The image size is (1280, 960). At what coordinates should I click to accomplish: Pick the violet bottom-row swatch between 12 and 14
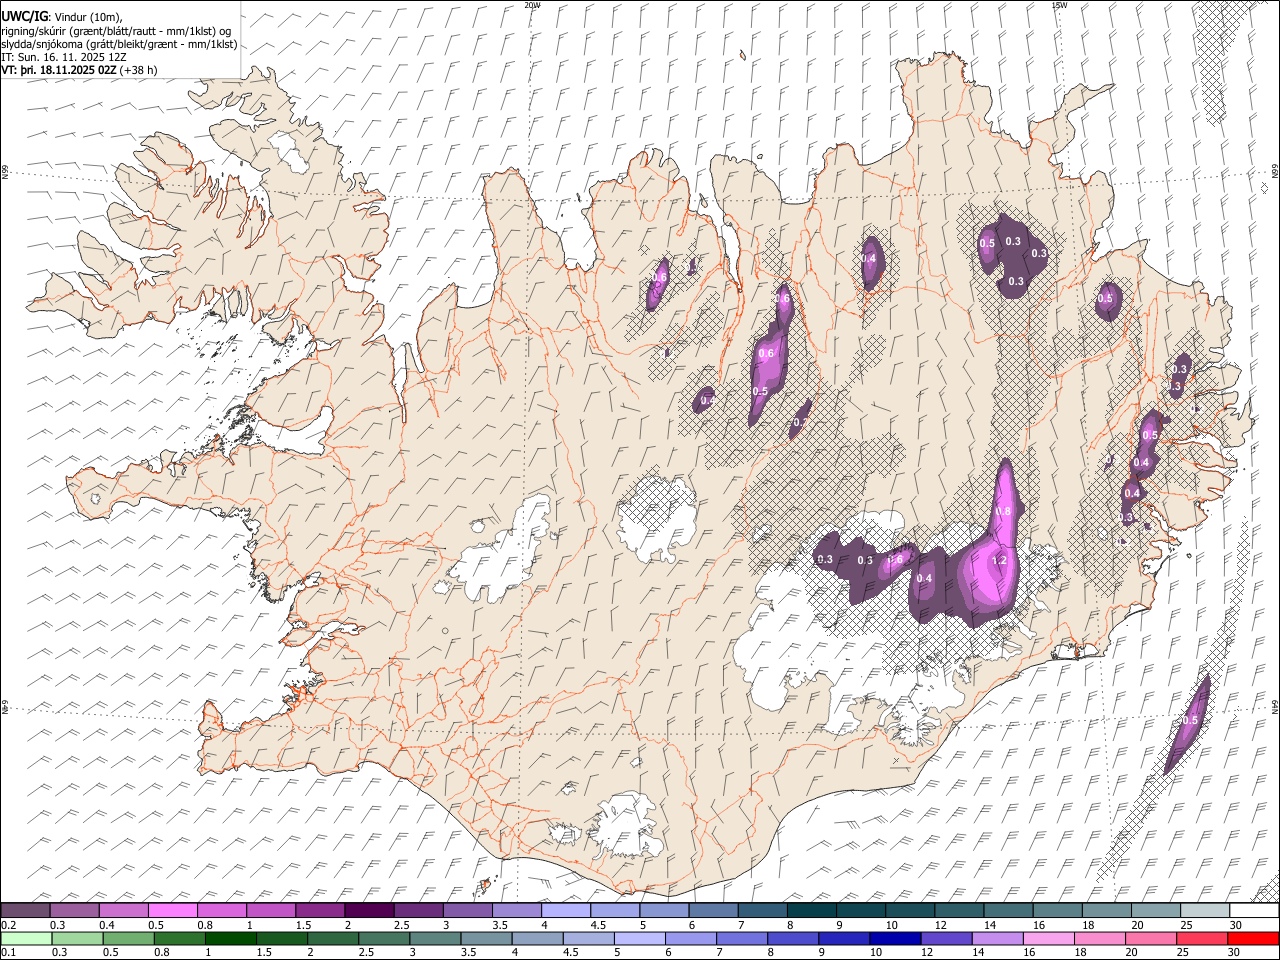click(946, 939)
